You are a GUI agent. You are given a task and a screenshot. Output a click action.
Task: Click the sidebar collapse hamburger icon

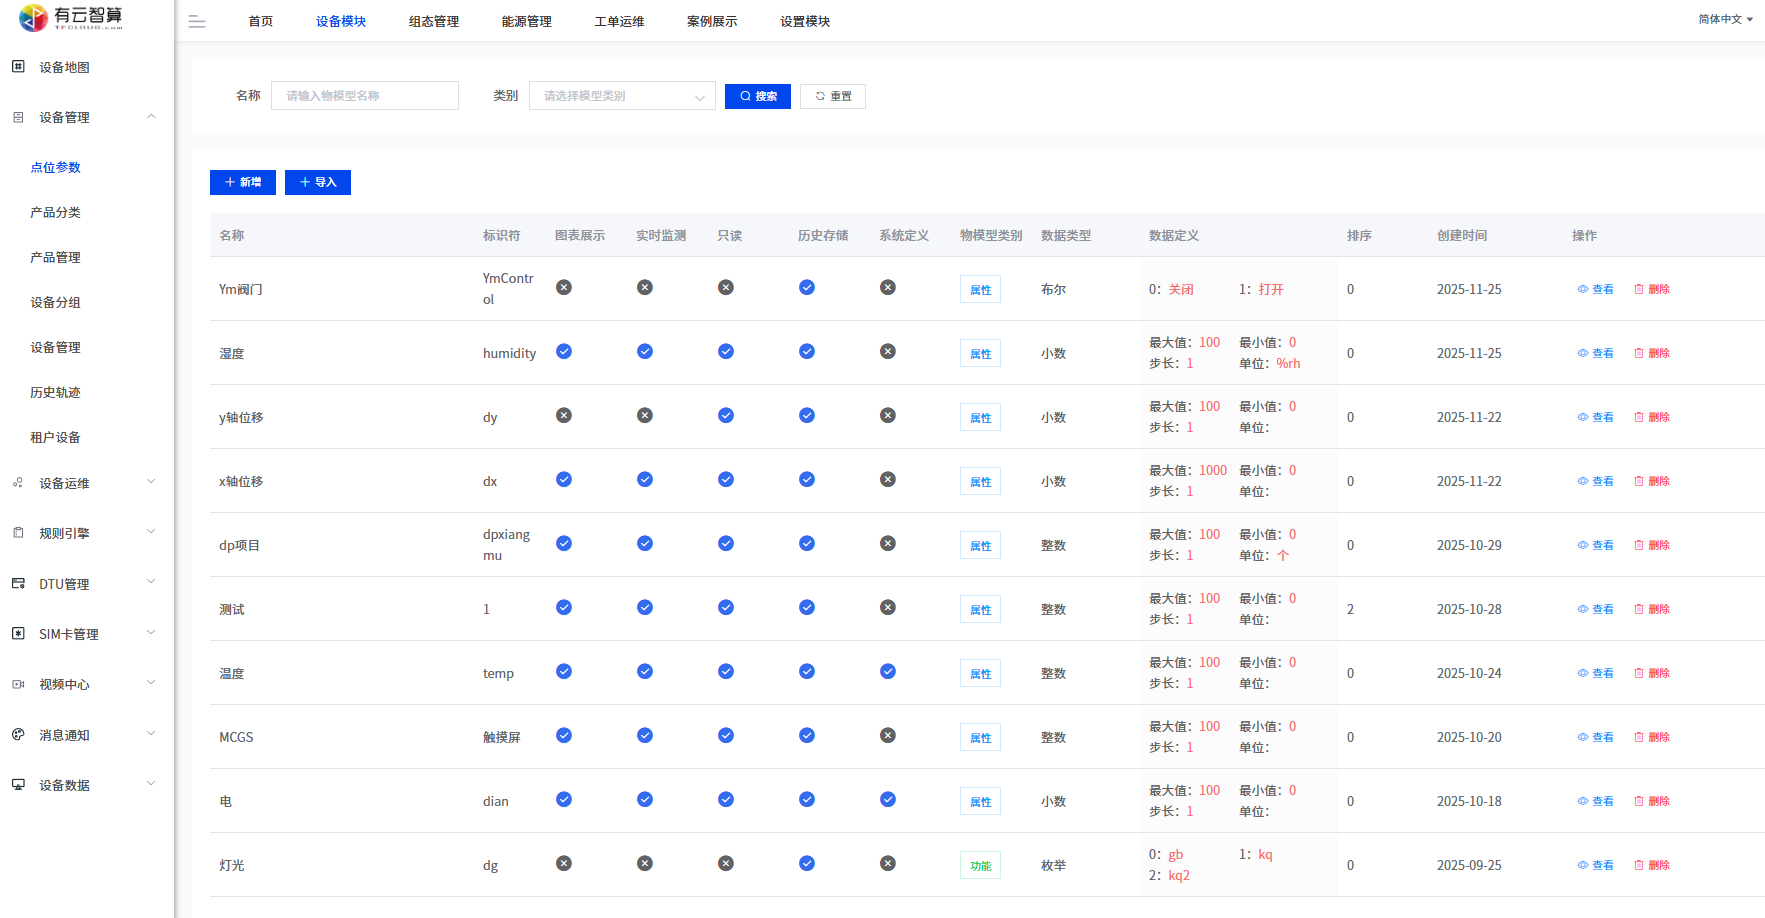coord(197,22)
